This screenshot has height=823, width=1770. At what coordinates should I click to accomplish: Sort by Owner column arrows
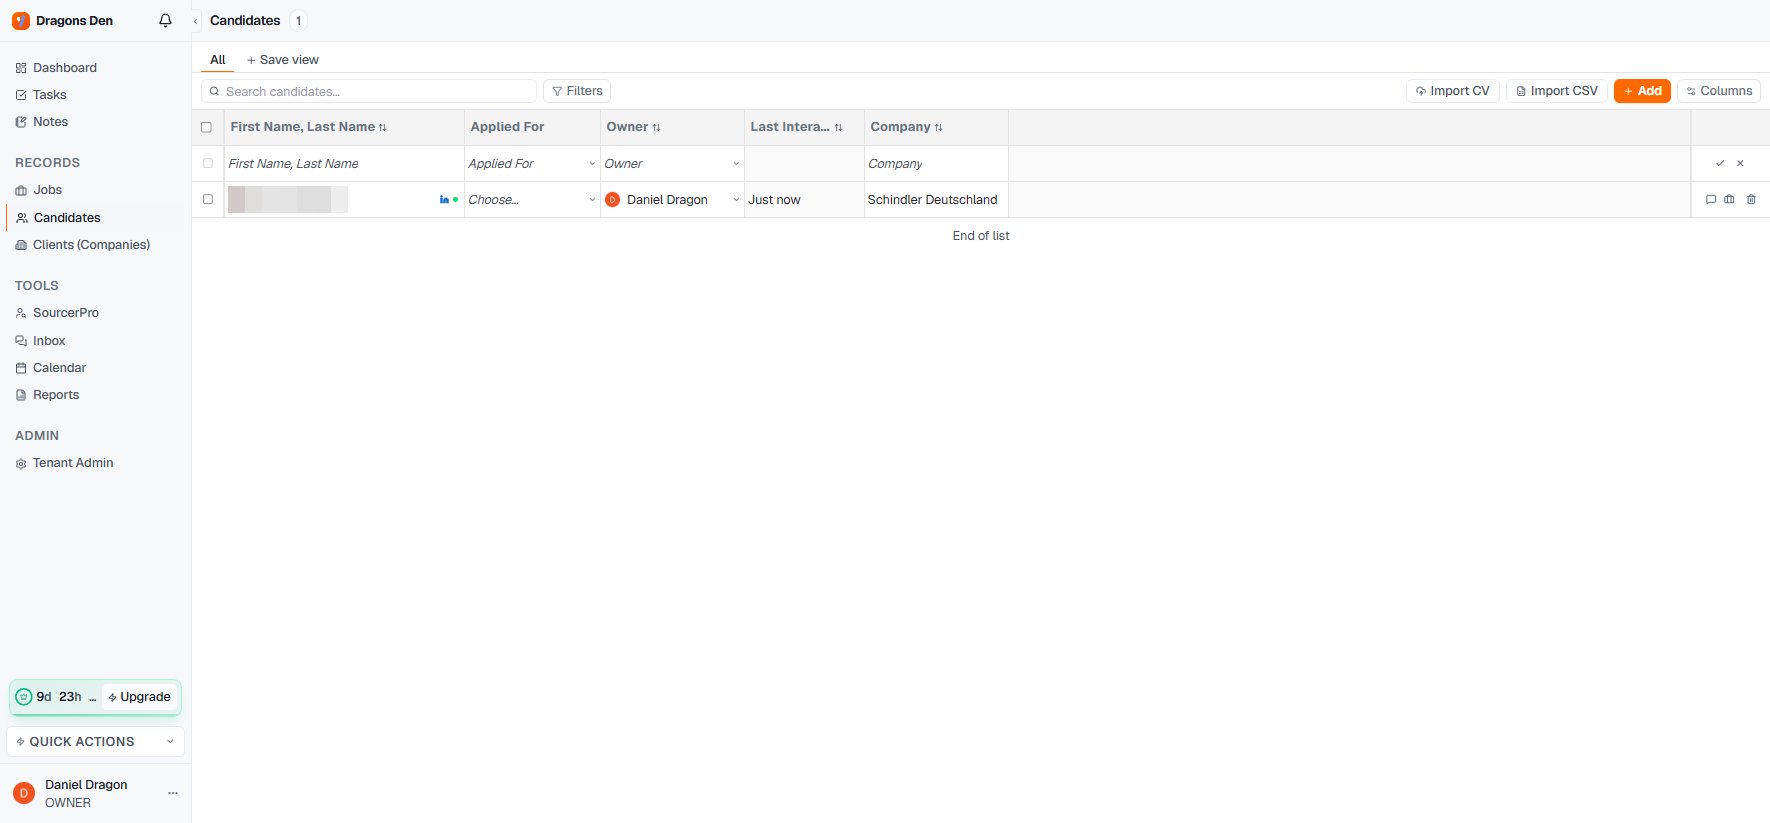[x=656, y=127]
